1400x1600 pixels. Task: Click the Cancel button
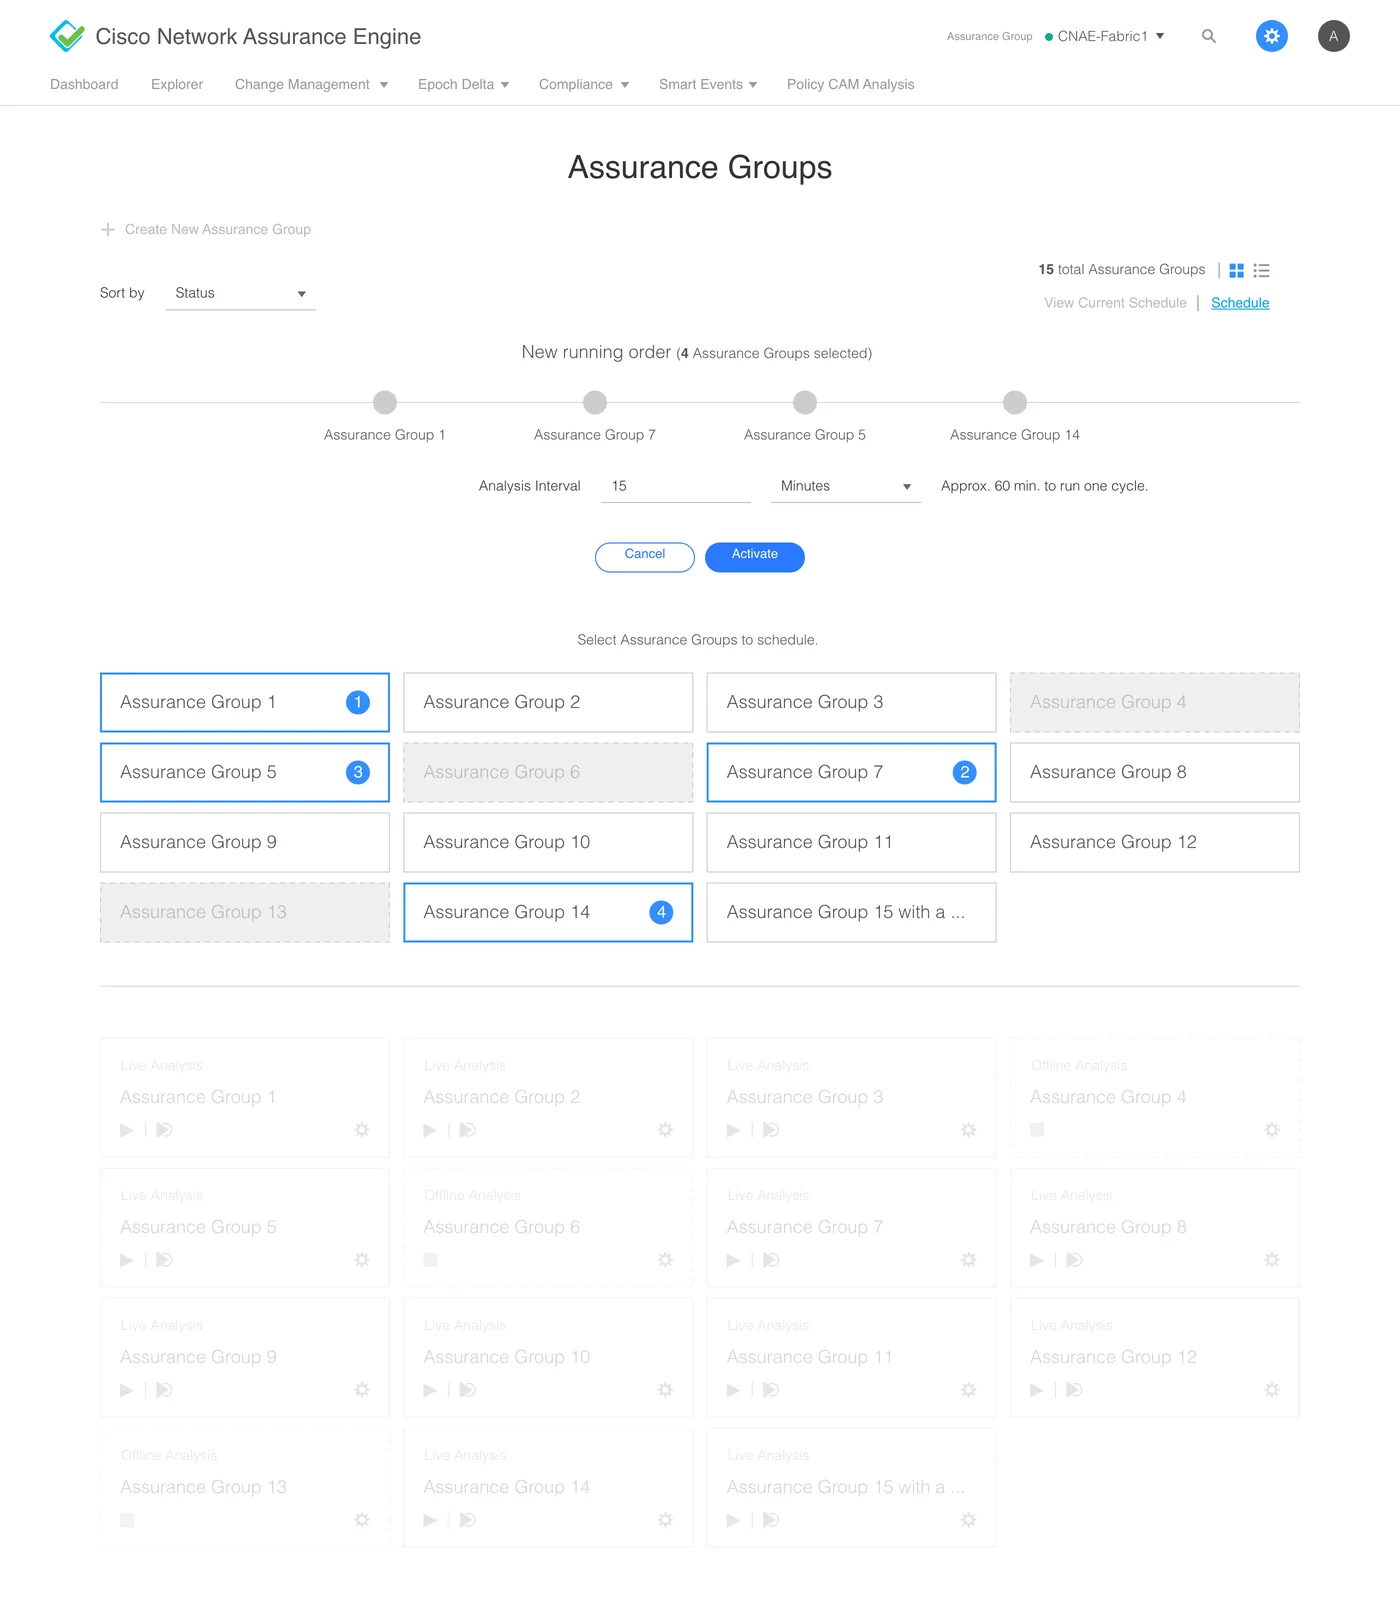click(645, 557)
